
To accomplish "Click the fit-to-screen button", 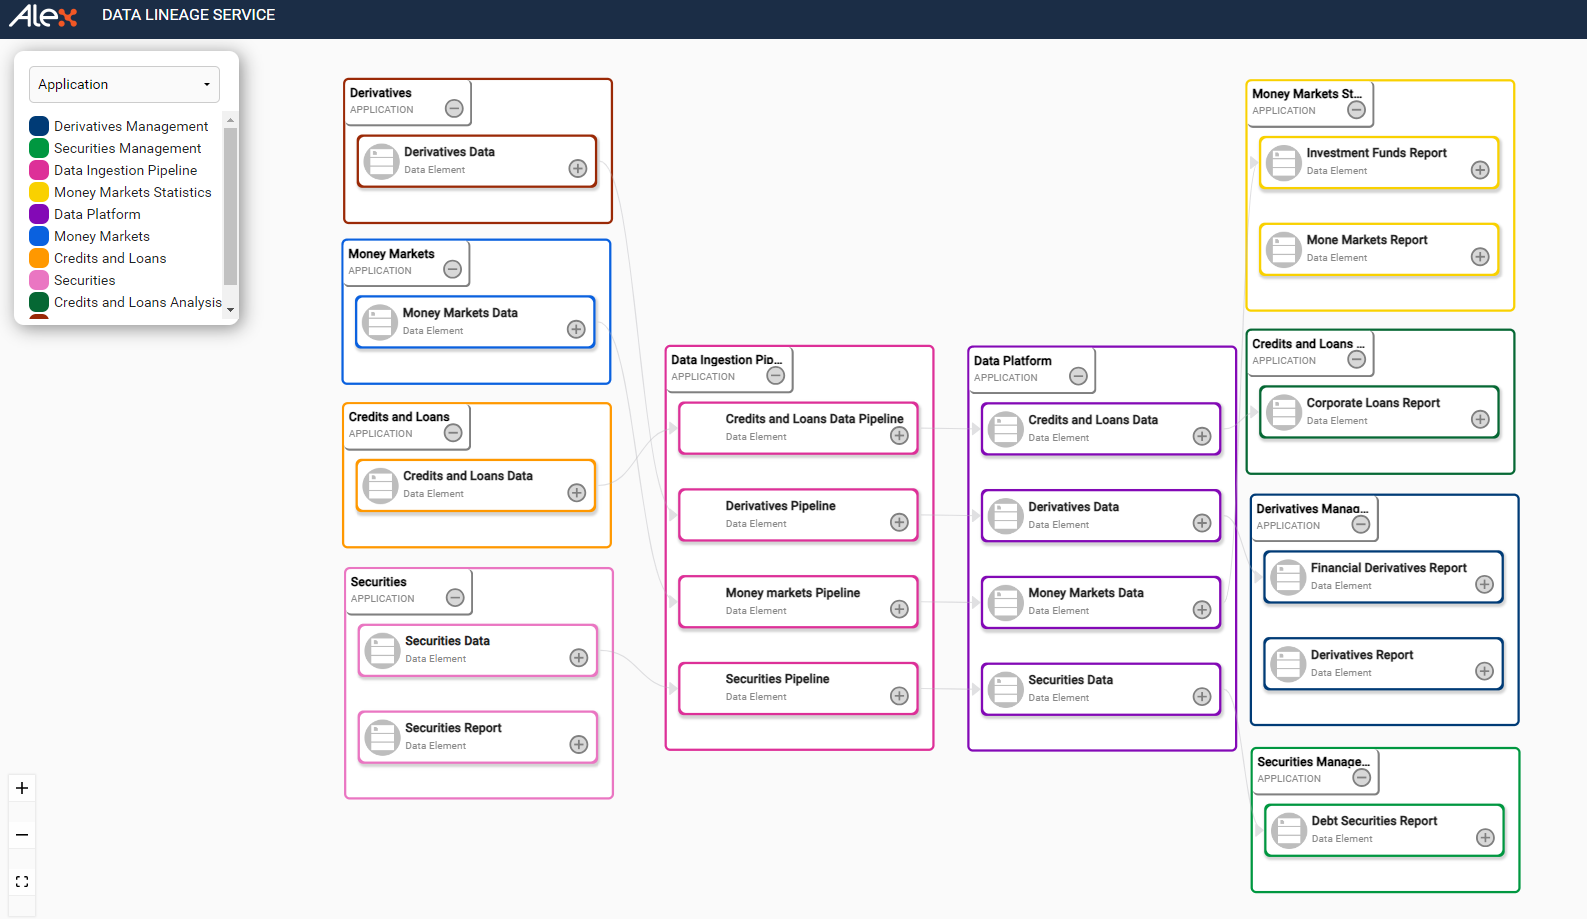I will [x=22, y=882].
